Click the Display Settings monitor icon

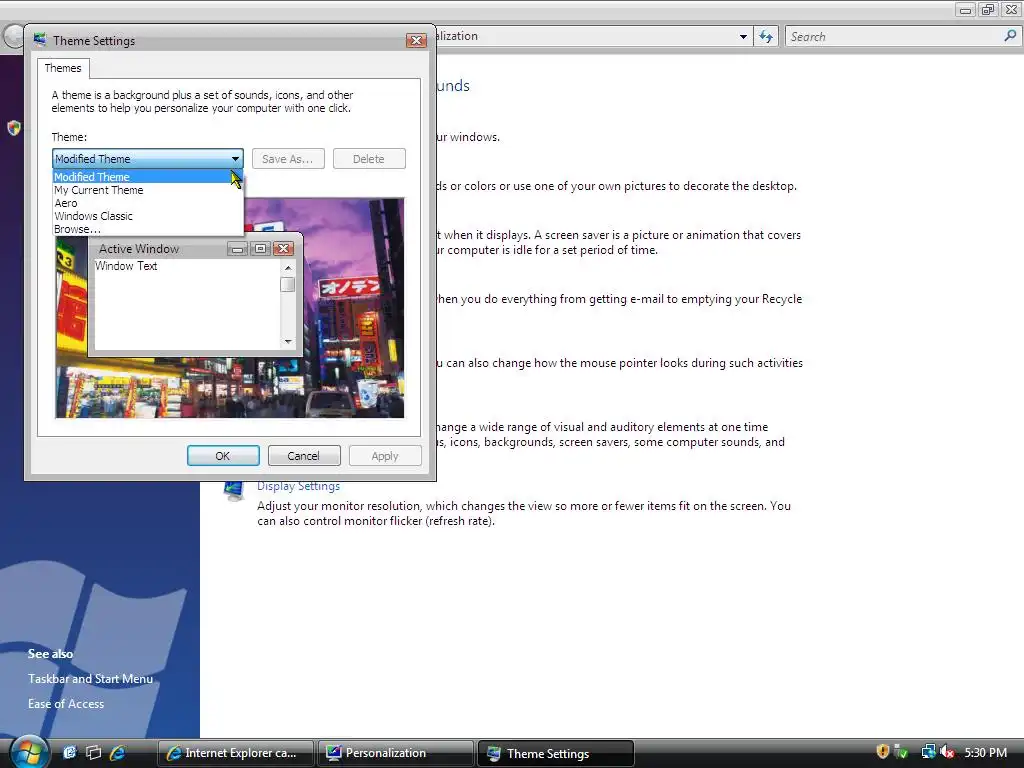click(233, 490)
